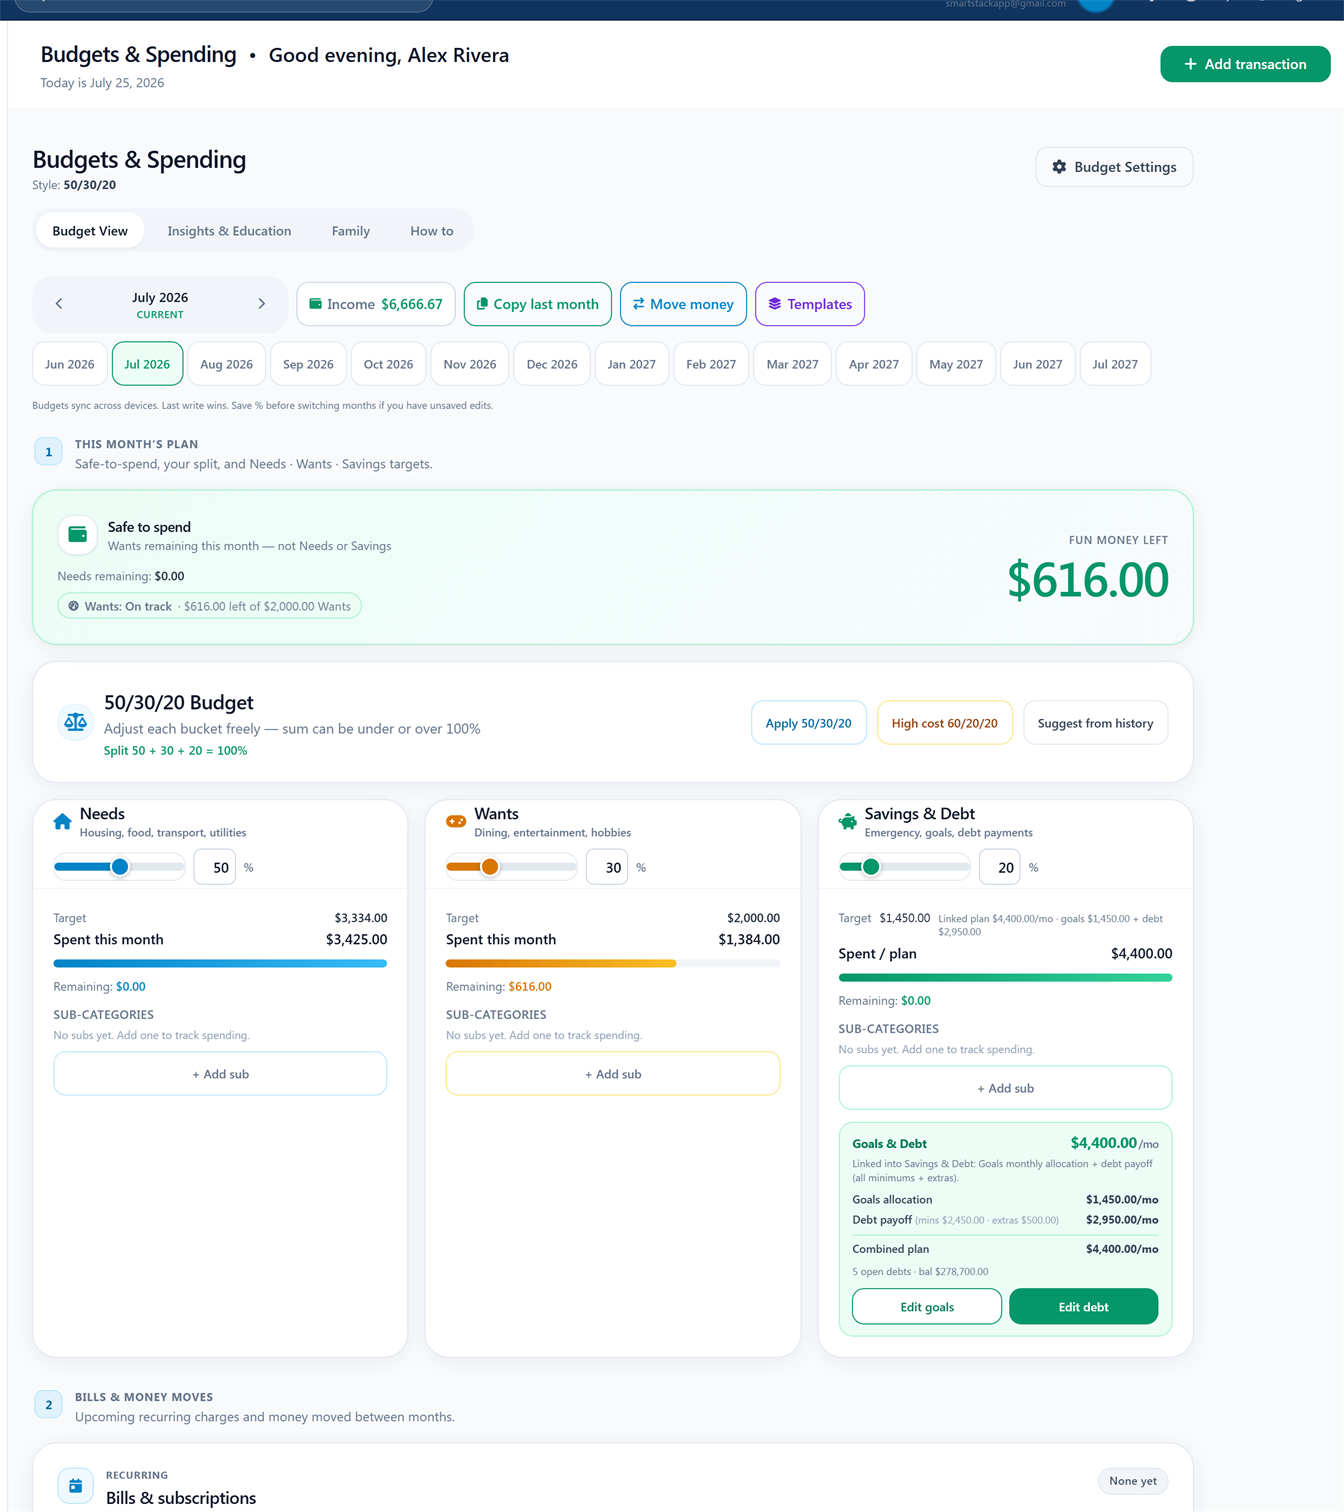Add a sub-category under Wants
This screenshot has height=1512, width=1344.
pos(613,1074)
